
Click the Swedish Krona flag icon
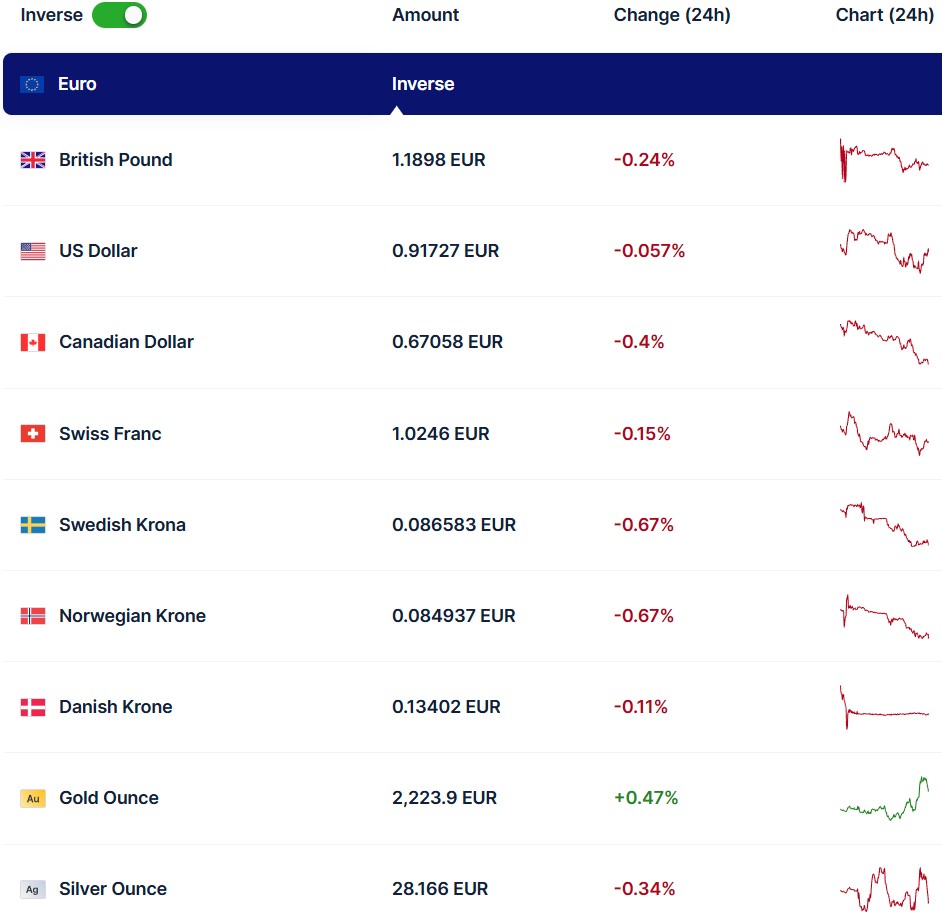pos(33,525)
